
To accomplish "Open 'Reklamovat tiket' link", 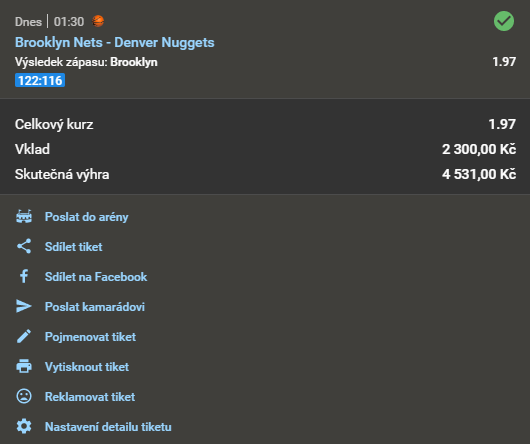I will (x=90, y=397).
